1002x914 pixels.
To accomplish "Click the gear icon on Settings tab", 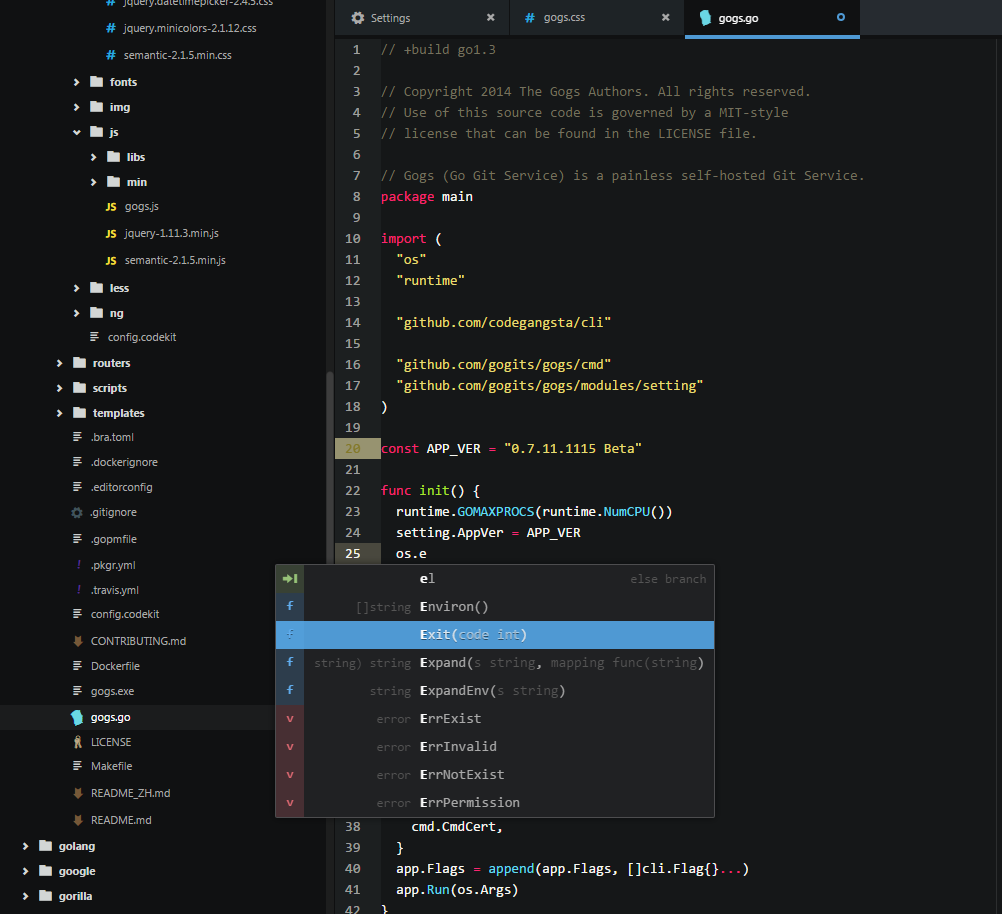I will click(x=358, y=18).
